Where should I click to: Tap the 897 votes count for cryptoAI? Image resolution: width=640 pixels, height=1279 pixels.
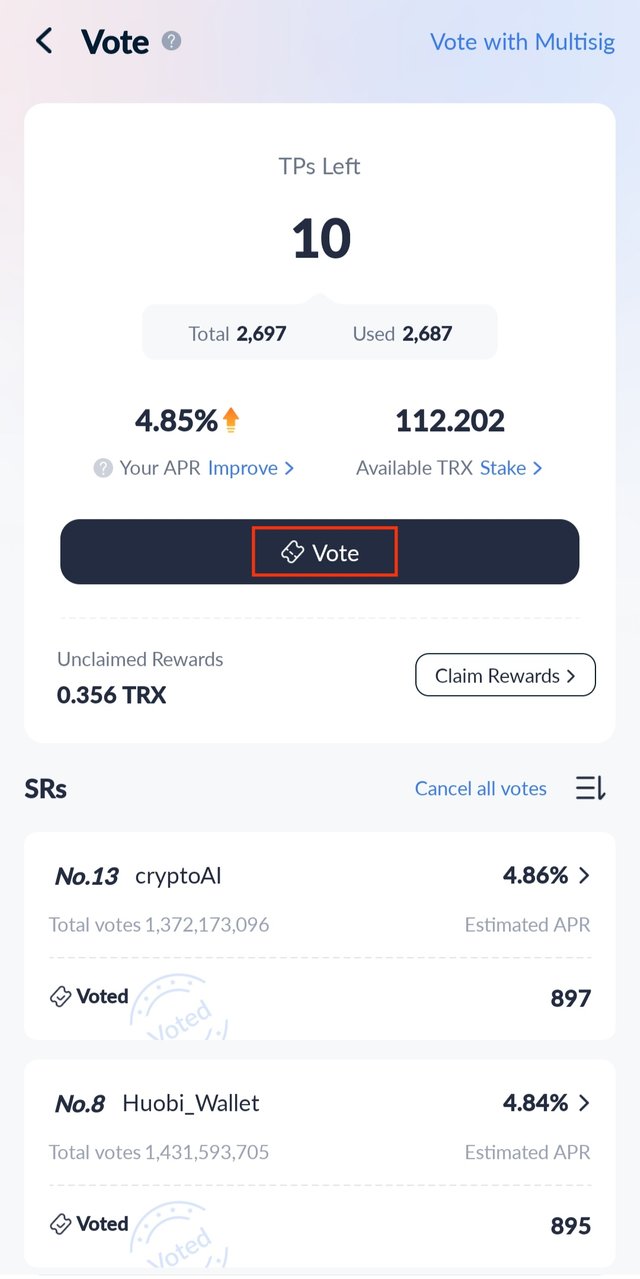[571, 998]
